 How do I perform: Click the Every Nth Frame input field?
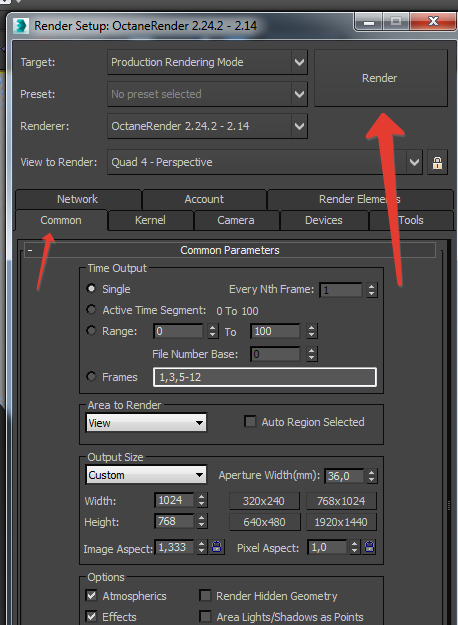[x=341, y=290]
